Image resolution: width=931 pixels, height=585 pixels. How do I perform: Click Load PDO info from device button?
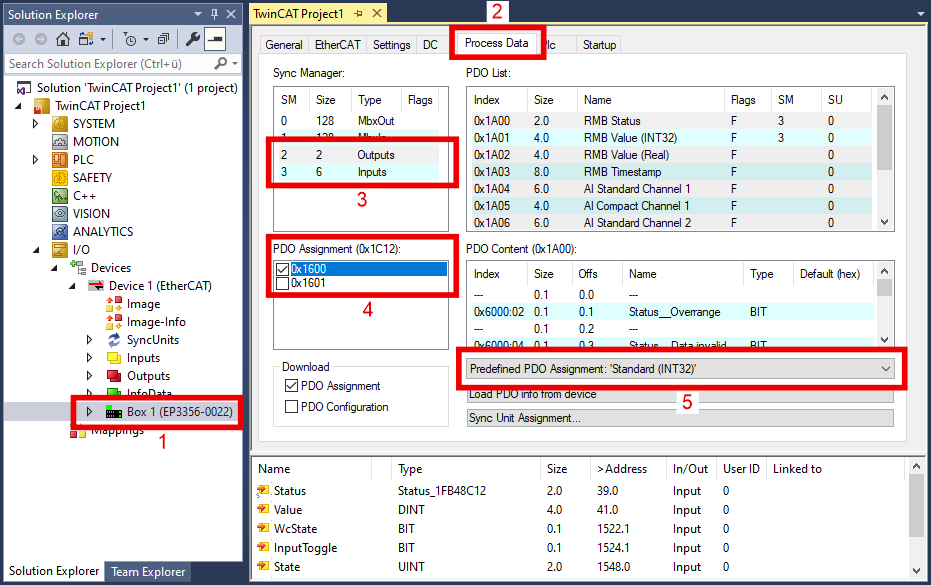pyautogui.click(x=680, y=395)
